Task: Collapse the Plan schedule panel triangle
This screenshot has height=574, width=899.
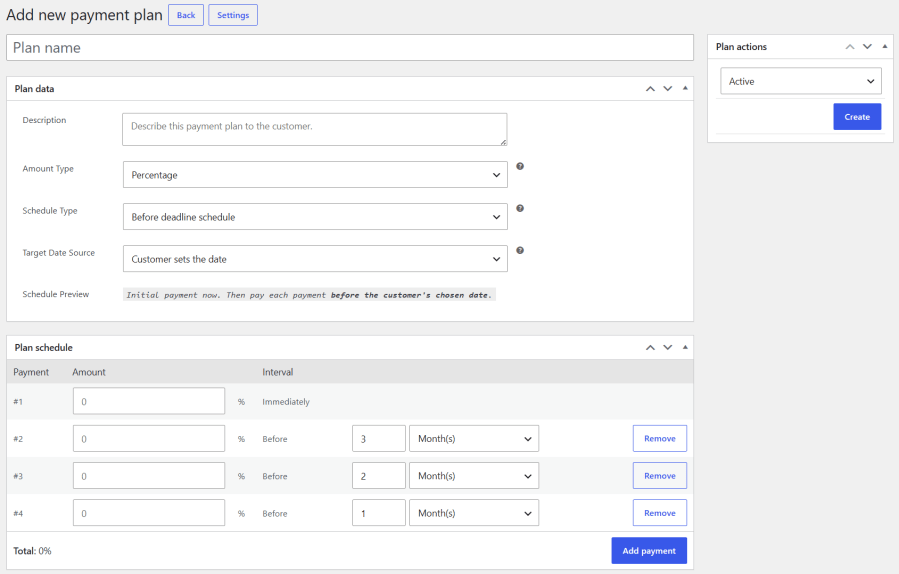Action: click(685, 347)
